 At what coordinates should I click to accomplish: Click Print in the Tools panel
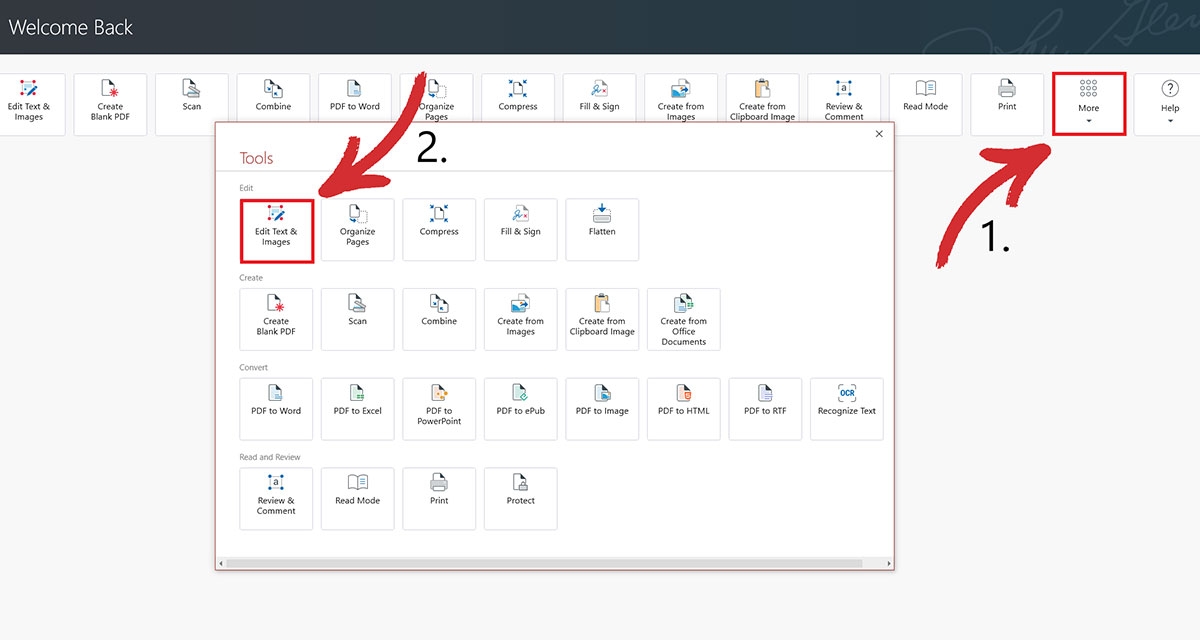point(439,498)
